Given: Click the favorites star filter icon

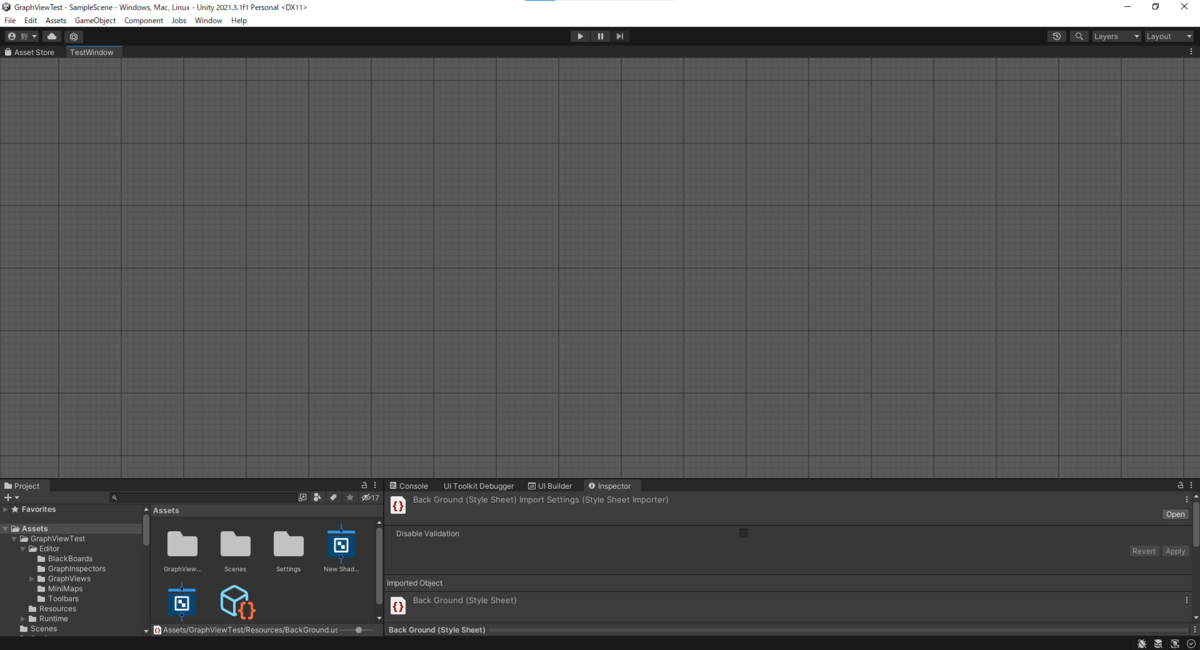Looking at the screenshot, I should tap(350, 497).
